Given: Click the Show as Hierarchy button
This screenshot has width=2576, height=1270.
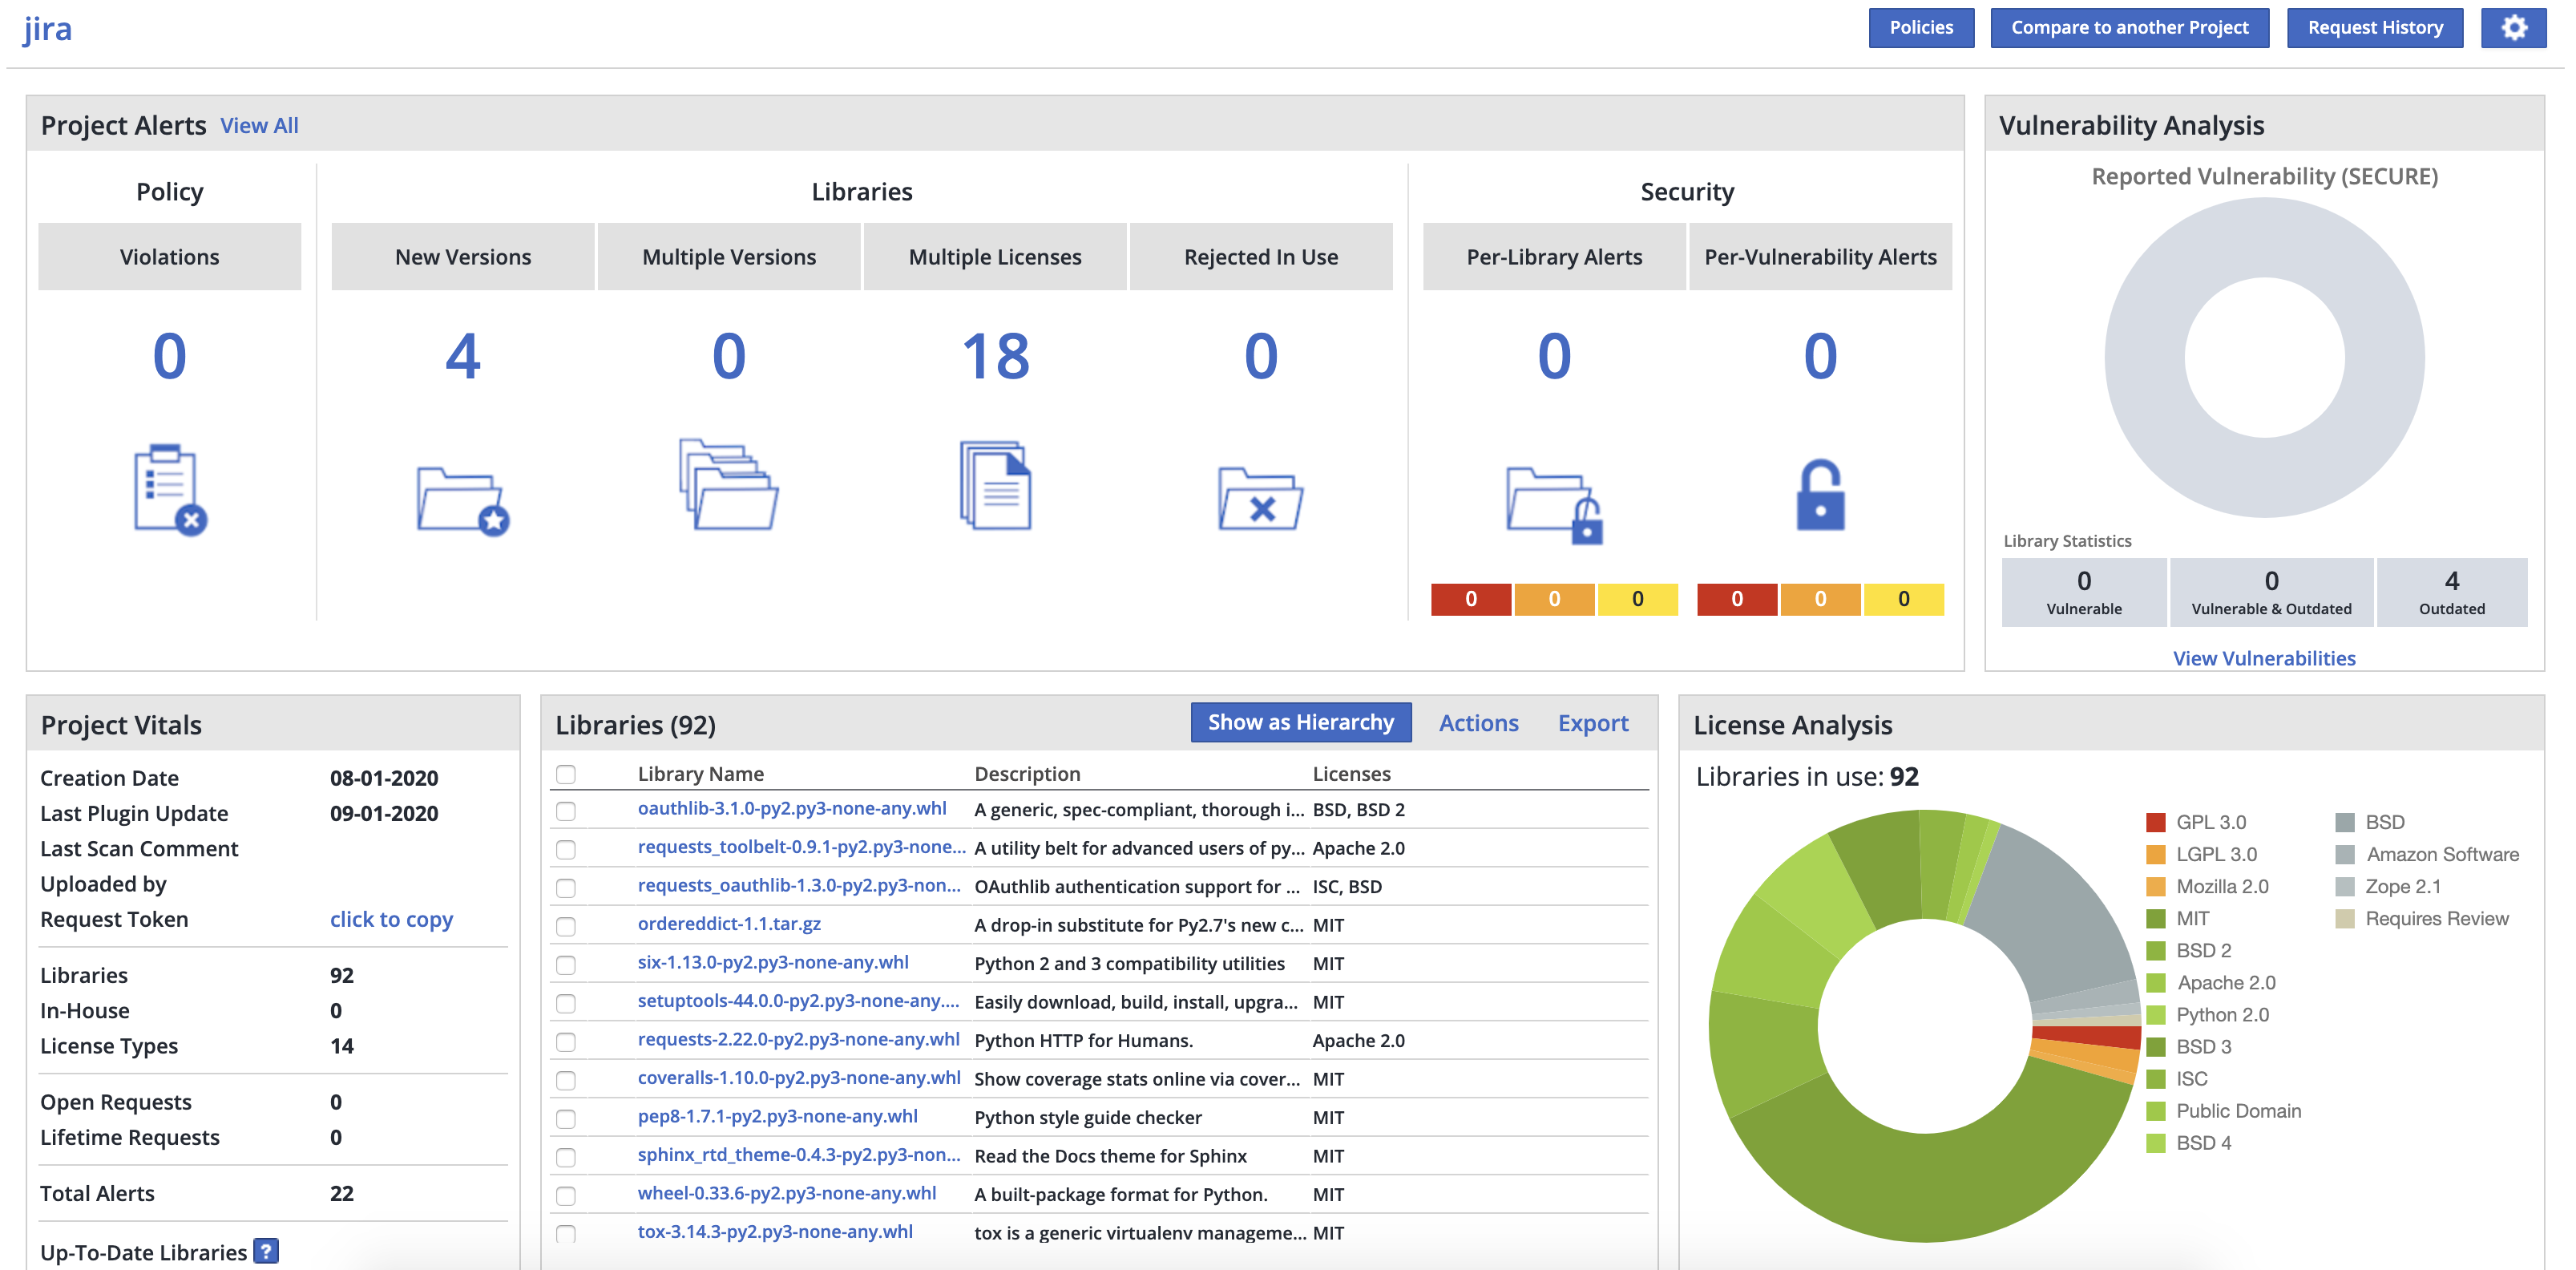Looking at the screenshot, I should pos(1300,722).
